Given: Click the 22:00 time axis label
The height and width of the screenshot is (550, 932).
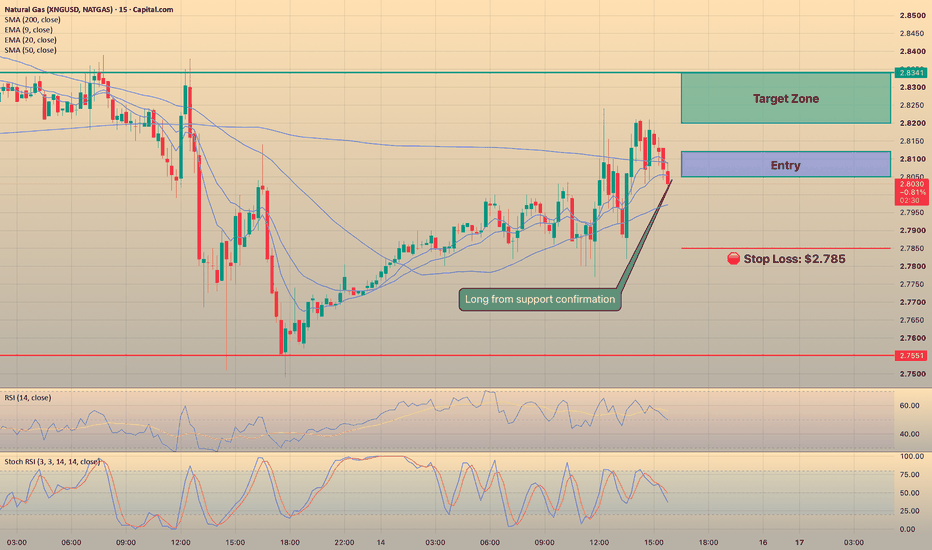Looking at the screenshot, I should [344, 542].
